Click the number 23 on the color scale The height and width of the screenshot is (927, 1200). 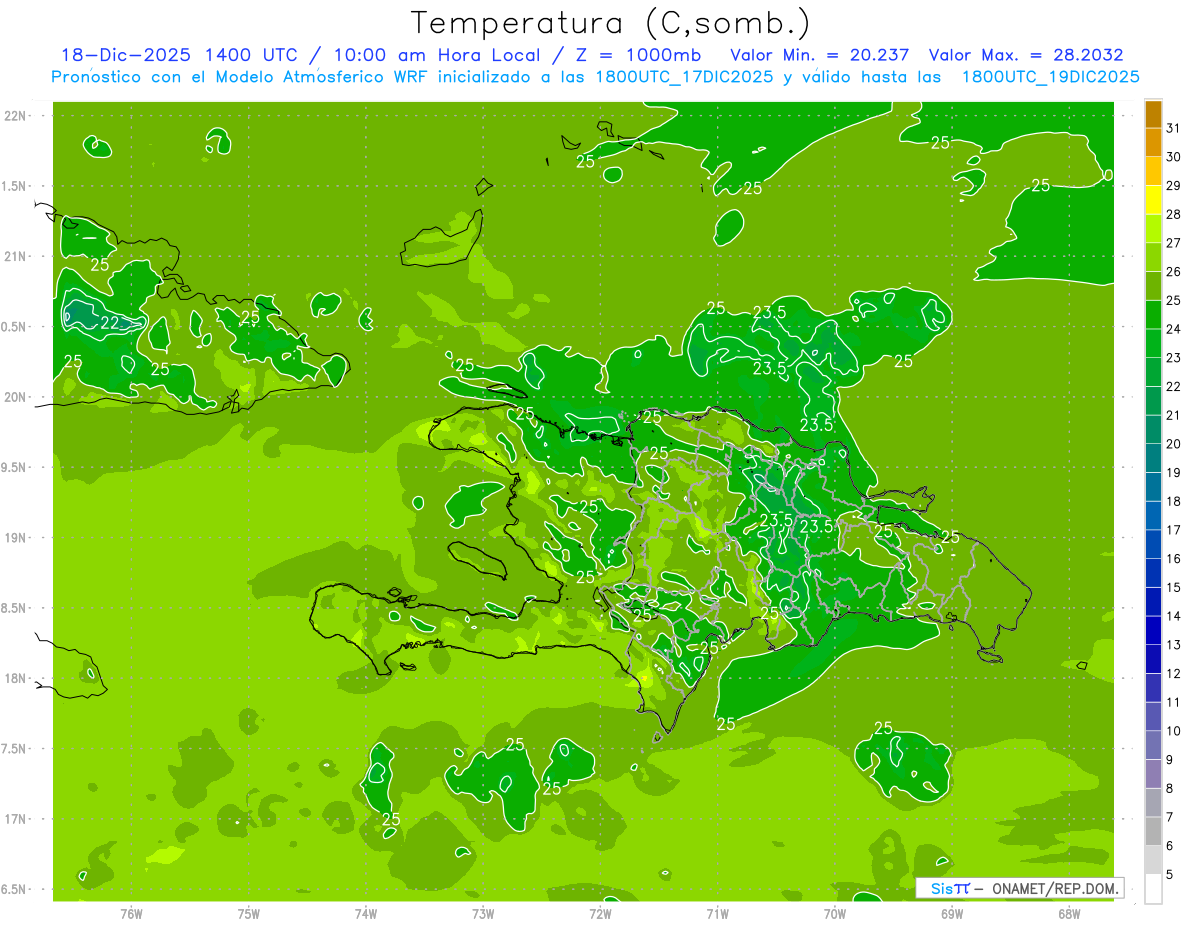pyautogui.click(x=1173, y=357)
